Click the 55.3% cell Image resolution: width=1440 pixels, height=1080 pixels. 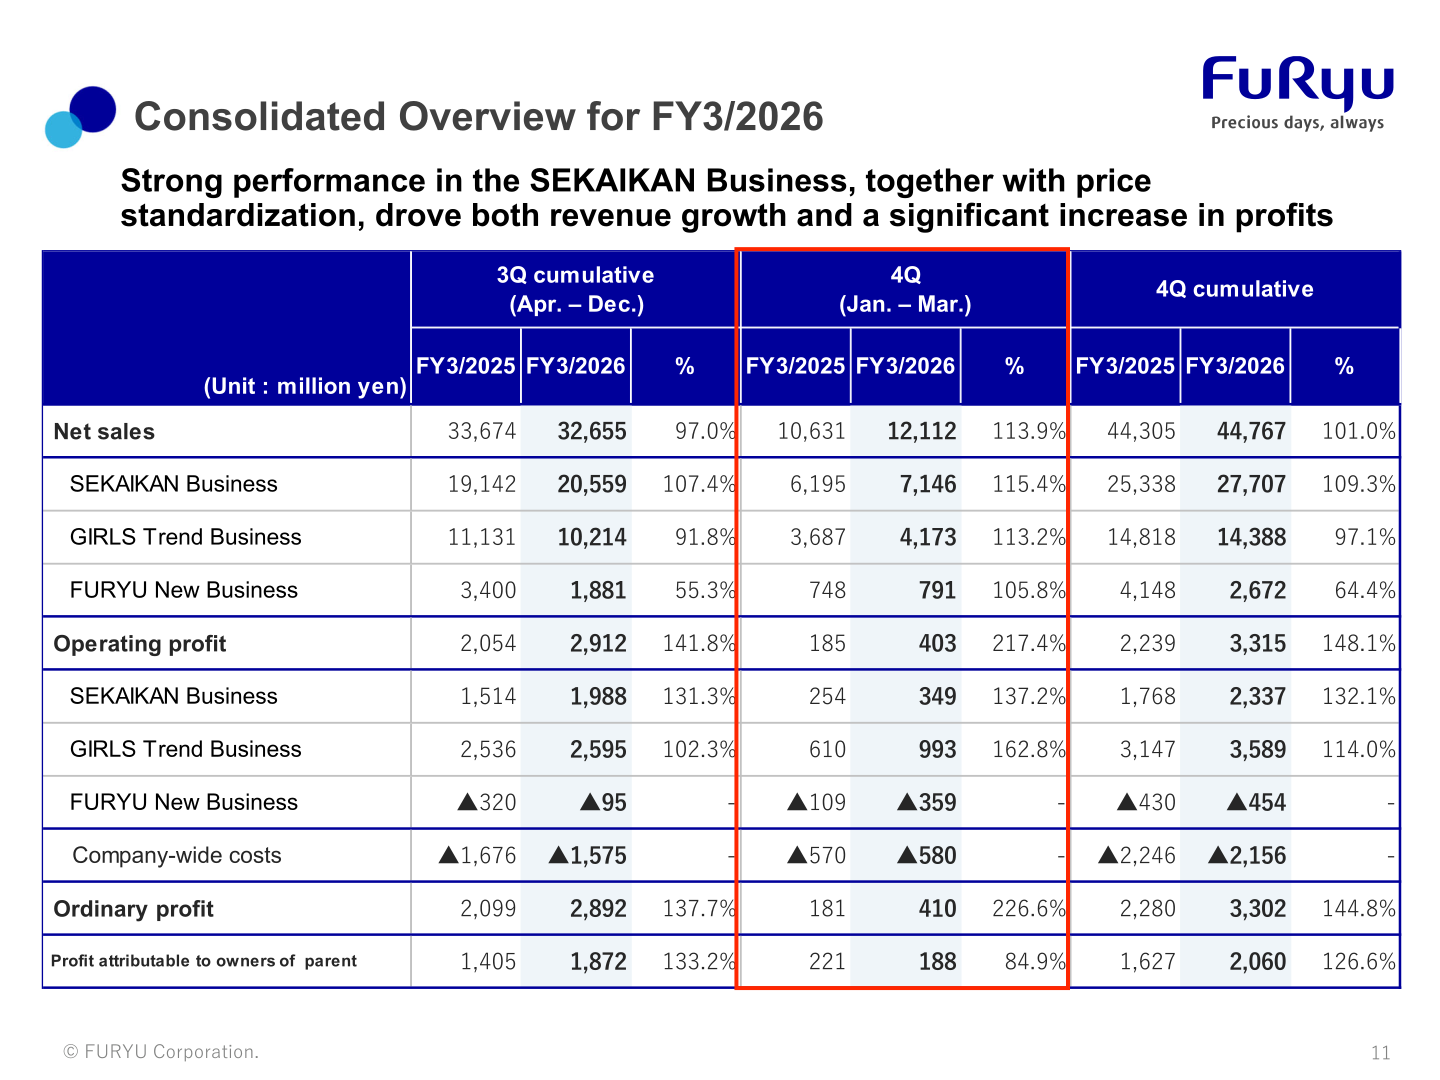point(705,590)
